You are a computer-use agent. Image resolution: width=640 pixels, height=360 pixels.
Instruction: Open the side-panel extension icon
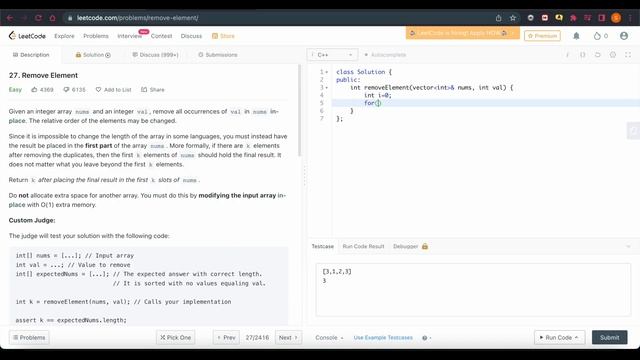pos(602,18)
